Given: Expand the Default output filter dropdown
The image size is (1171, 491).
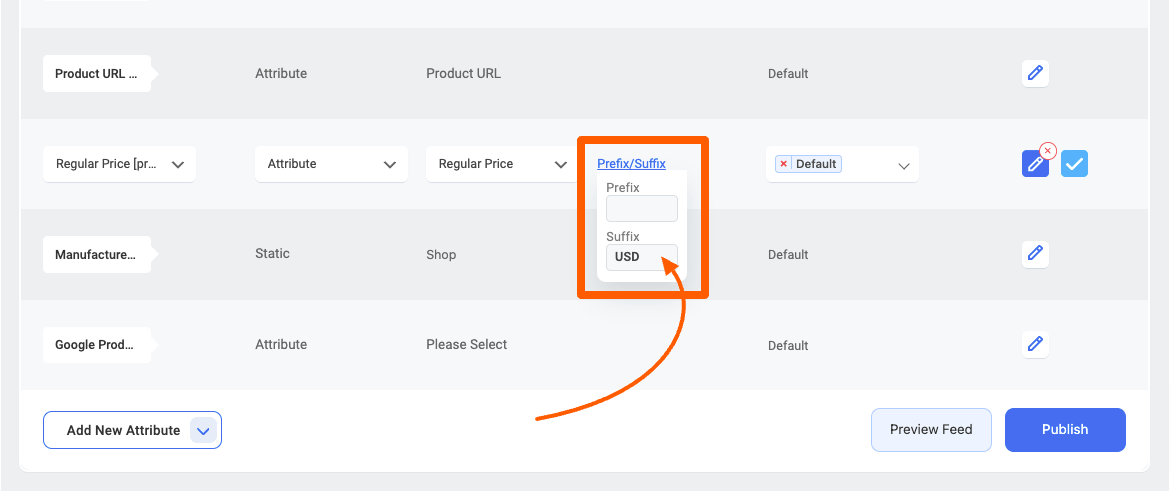Looking at the screenshot, I should click(842, 164).
